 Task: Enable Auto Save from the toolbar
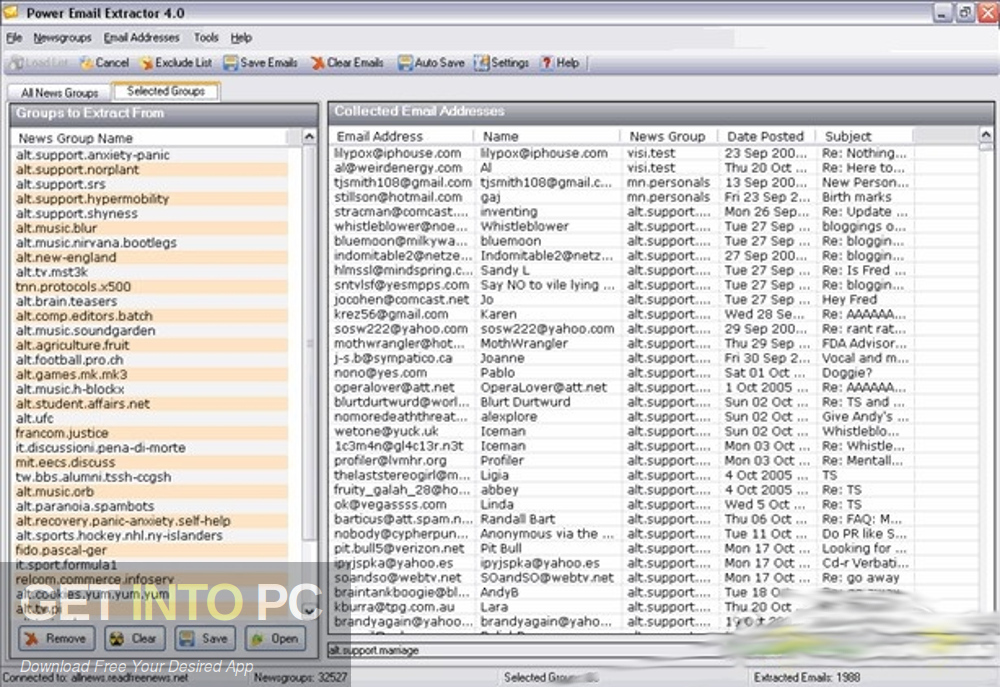pos(430,62)
